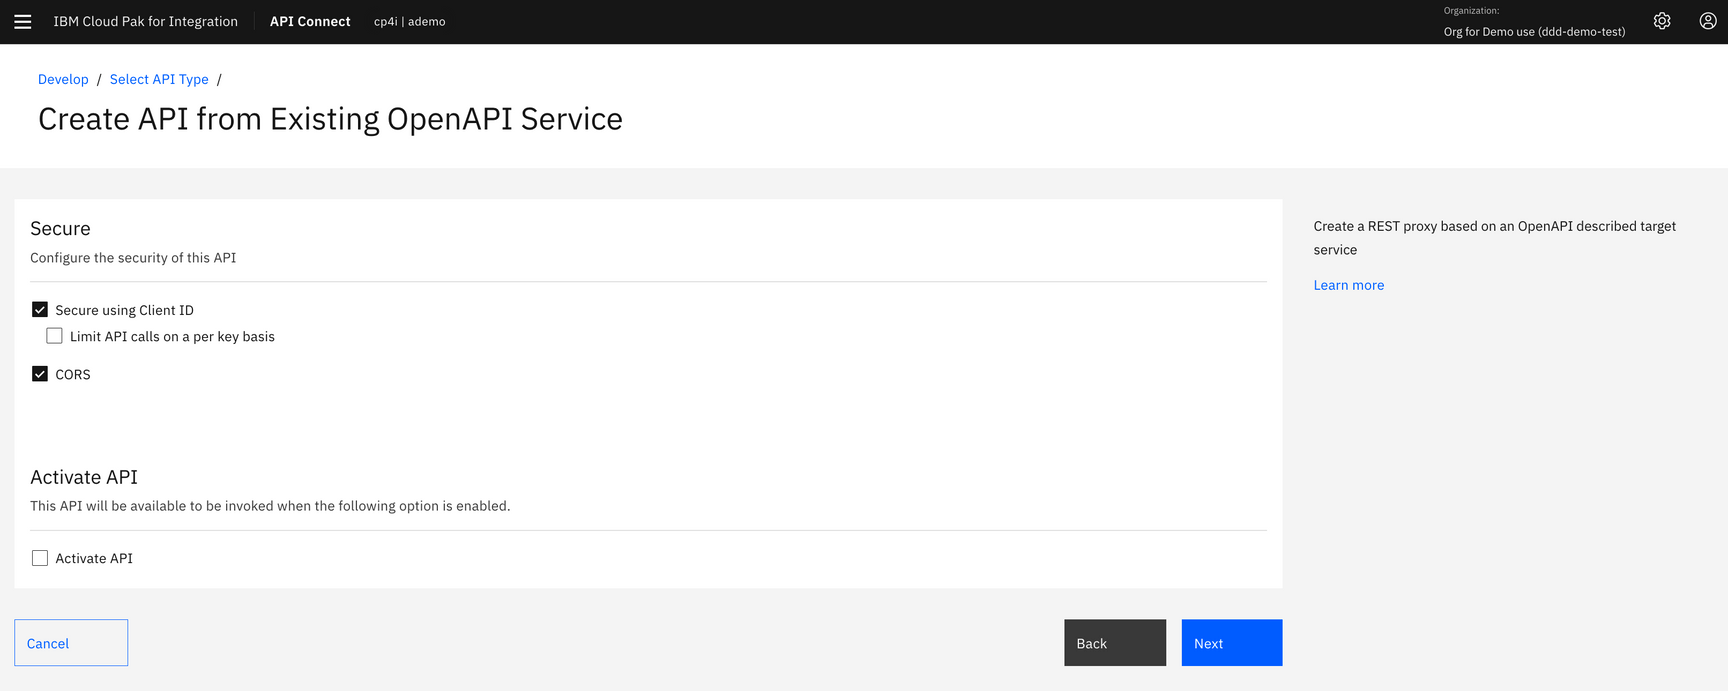Cancel the API creation
The width and height of the screenshot is (1728, 691).
click(x=70, y=642)
